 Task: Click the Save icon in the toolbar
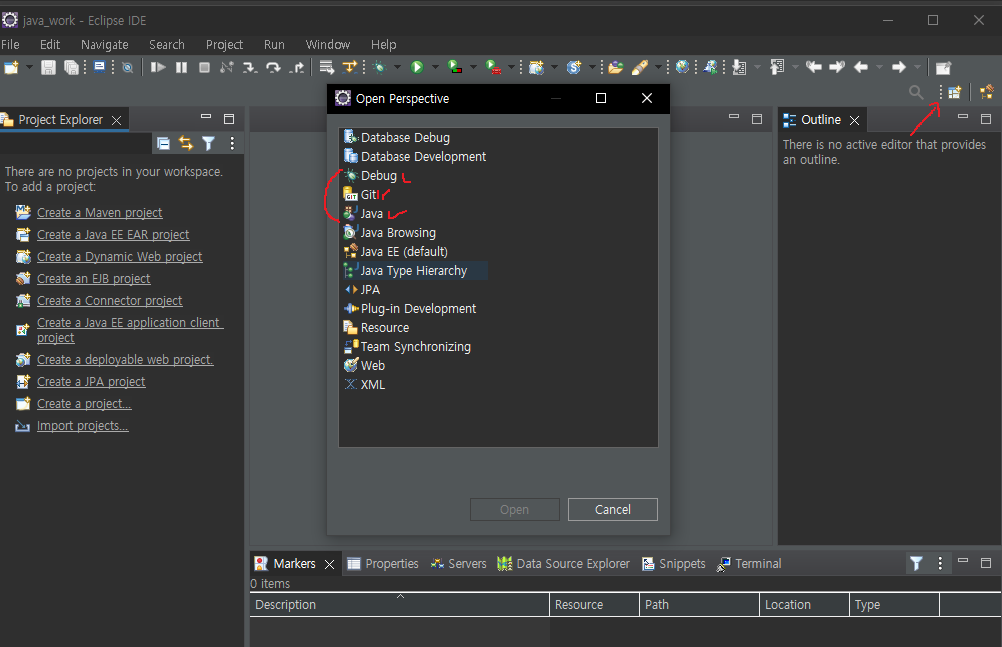click(48, 67)
